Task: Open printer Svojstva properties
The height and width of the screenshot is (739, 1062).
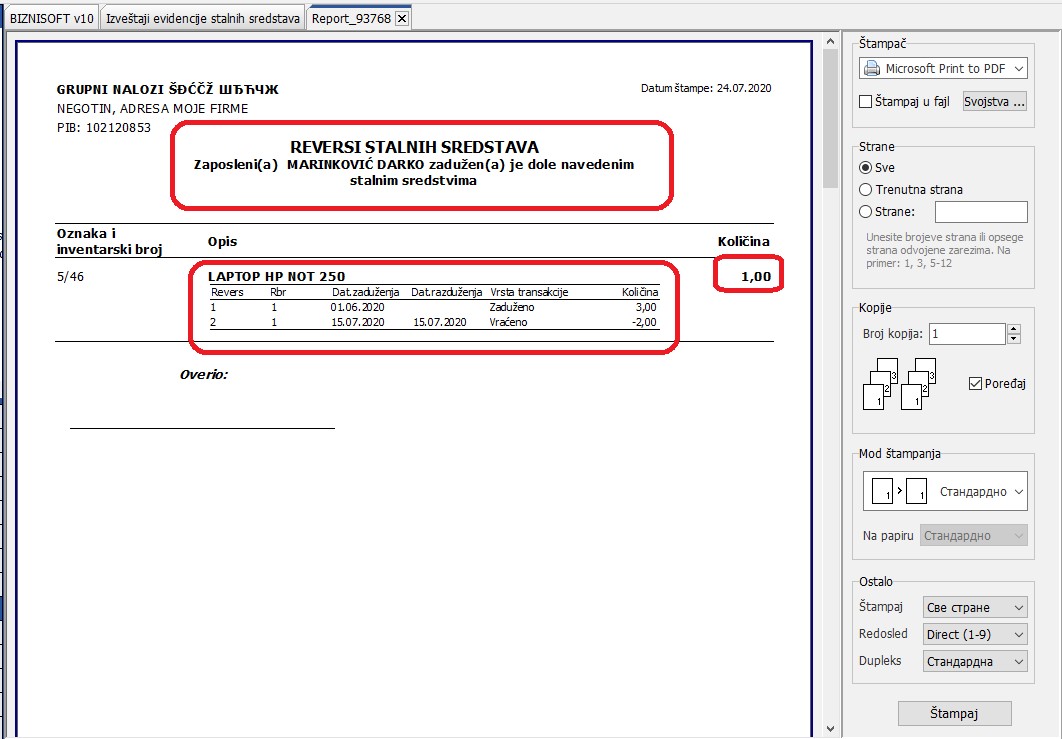Action: tap(994, 102)
